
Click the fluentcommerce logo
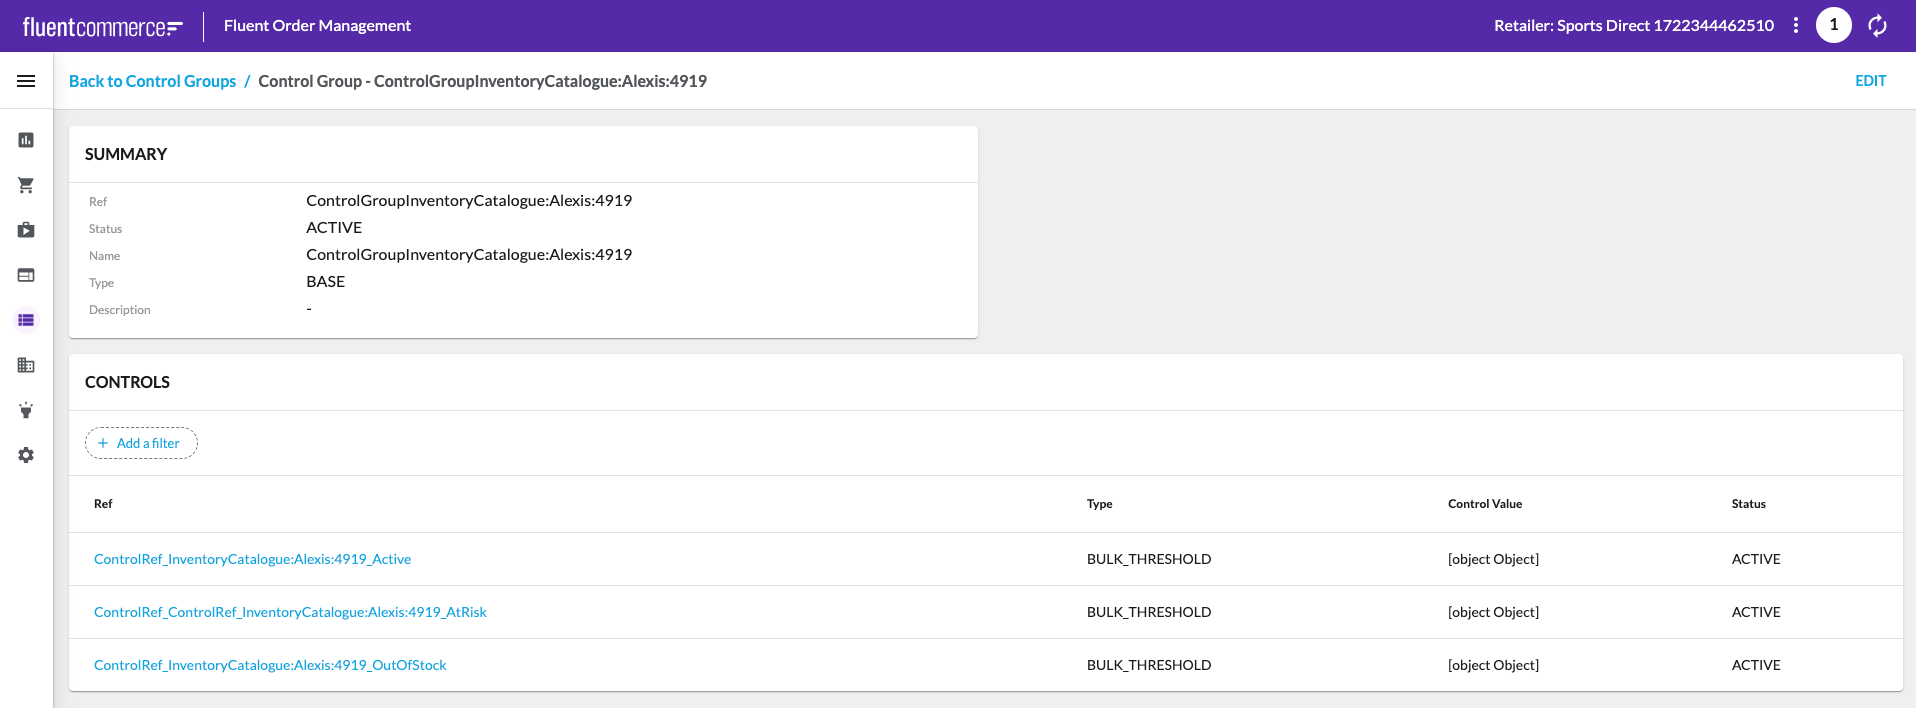pyautogui.click(x=102, y=27)
